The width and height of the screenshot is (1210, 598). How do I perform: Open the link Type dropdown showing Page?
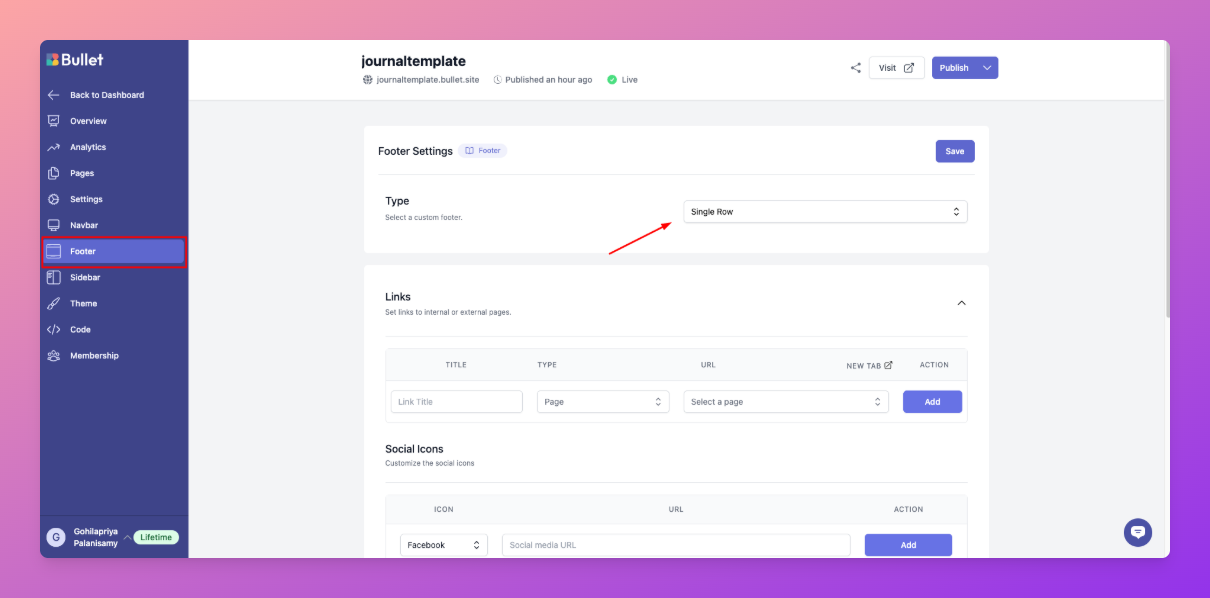pos(603,402)
